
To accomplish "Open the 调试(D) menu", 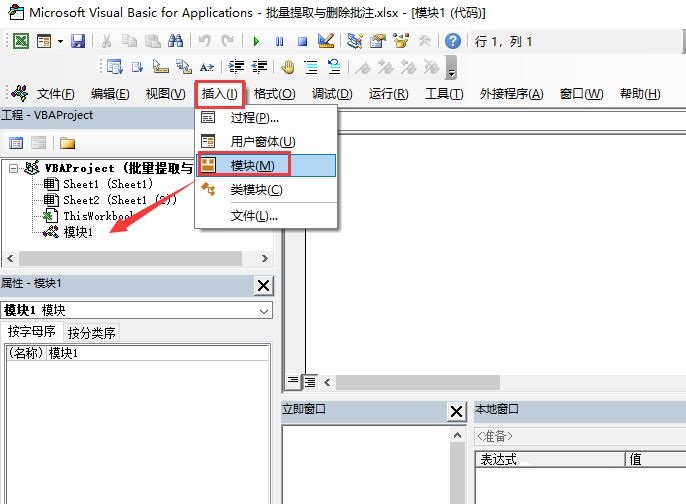I will (x=332, y=94).
